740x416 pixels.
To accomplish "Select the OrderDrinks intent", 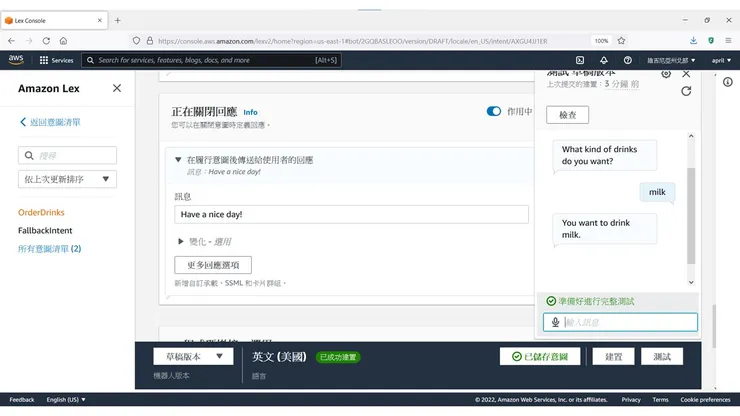I will 41,212.
